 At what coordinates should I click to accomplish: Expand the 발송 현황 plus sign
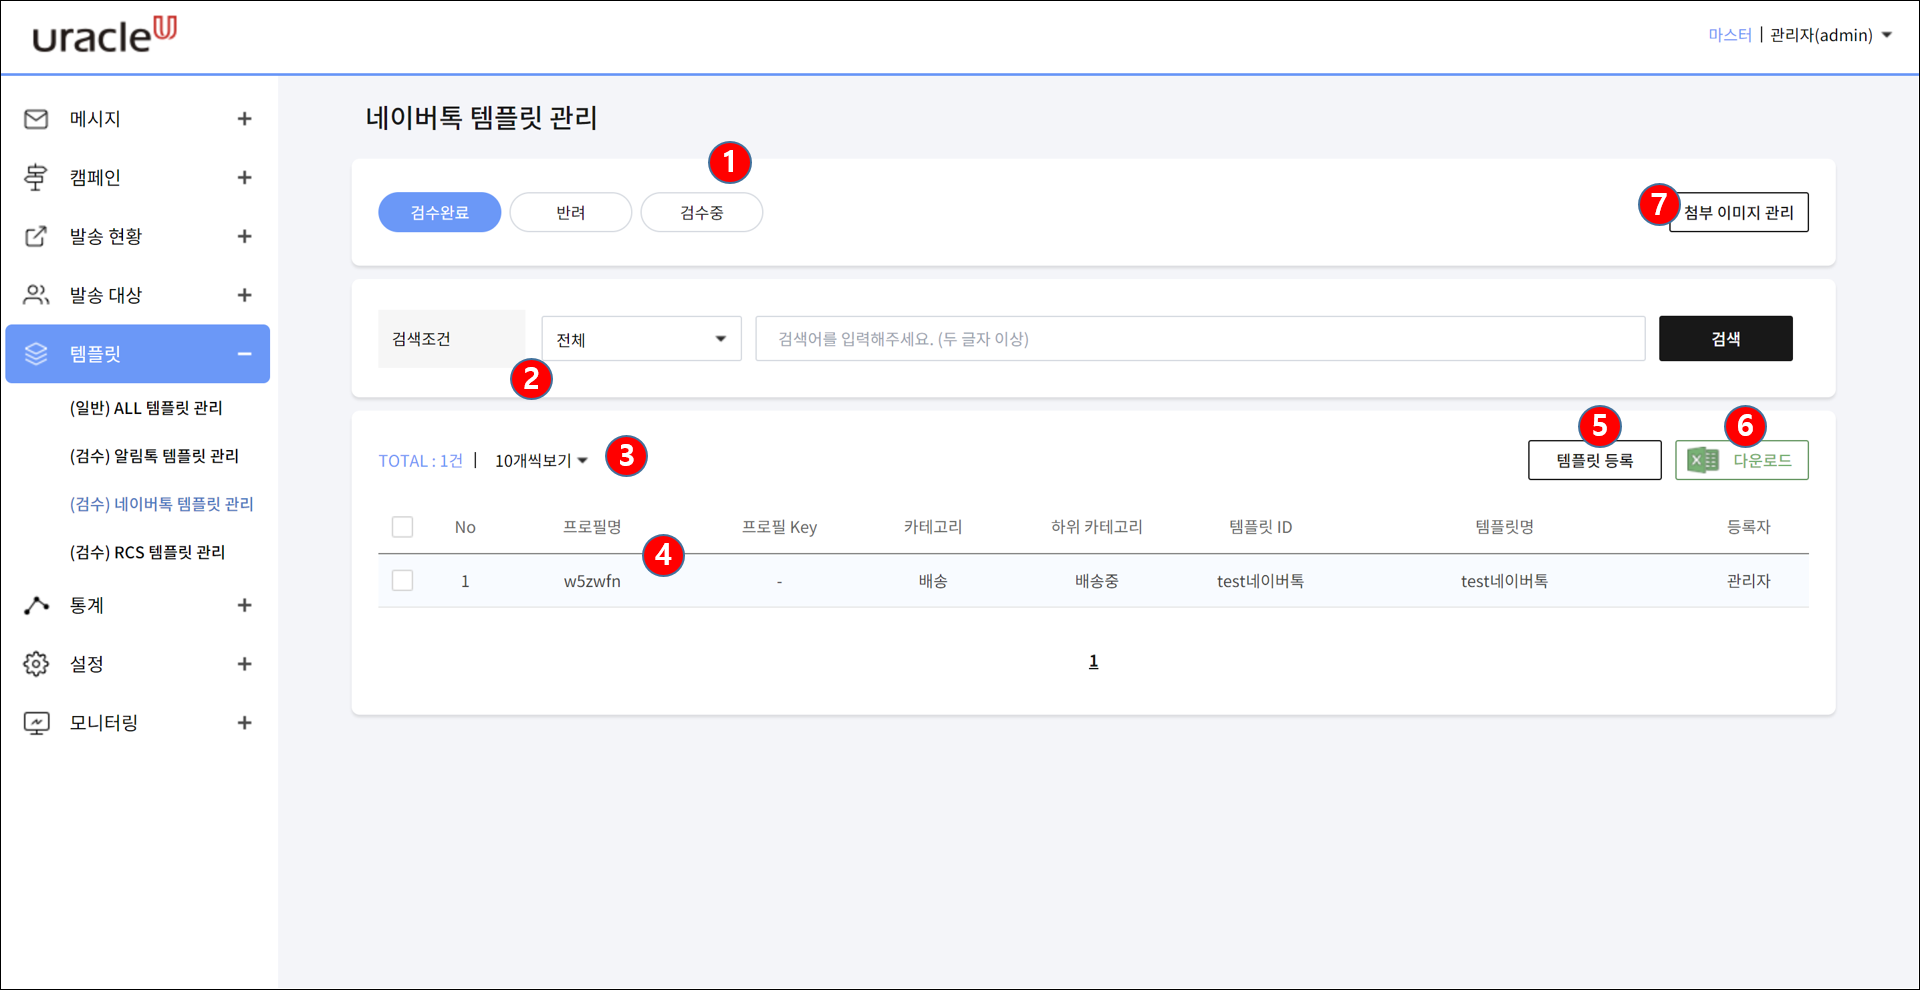[x=244, y=236]
